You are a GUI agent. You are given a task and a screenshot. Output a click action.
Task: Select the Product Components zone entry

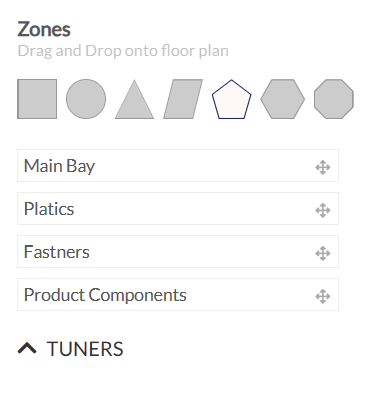click(x=178, y=295)
